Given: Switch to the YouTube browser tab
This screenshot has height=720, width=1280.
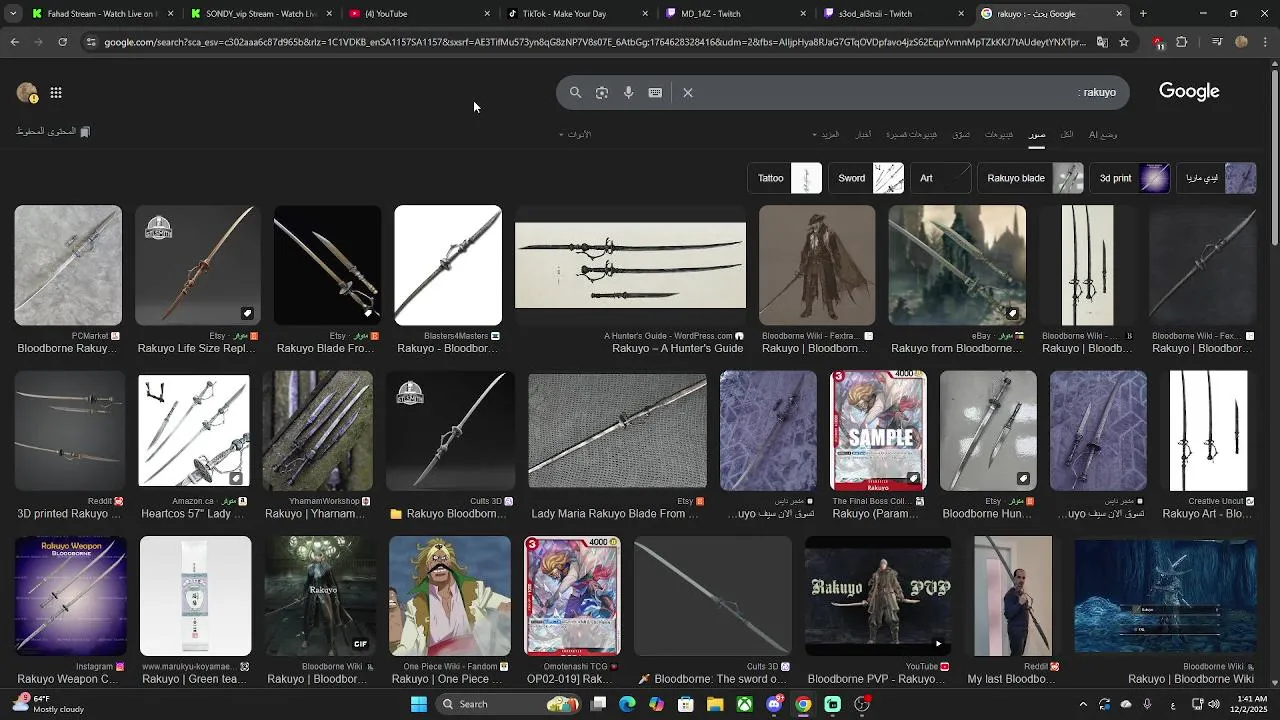Looking at the screenshot, I should 421,14.
